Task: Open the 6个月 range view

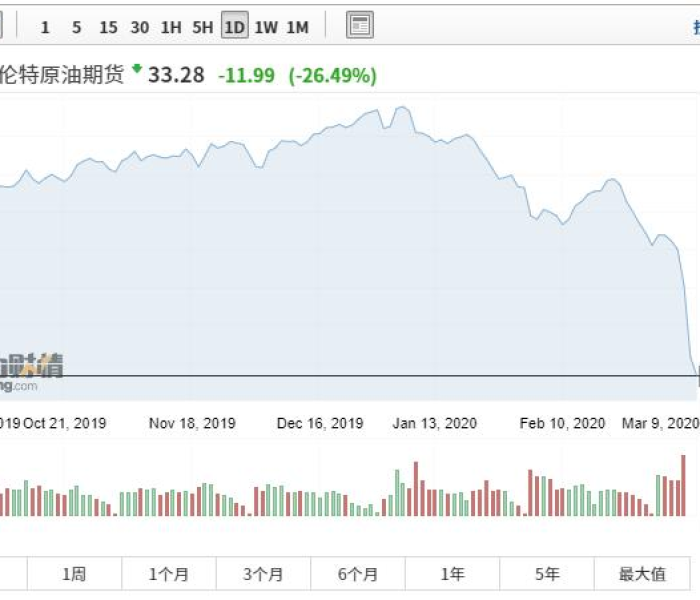Action: (x=358, y=574)
